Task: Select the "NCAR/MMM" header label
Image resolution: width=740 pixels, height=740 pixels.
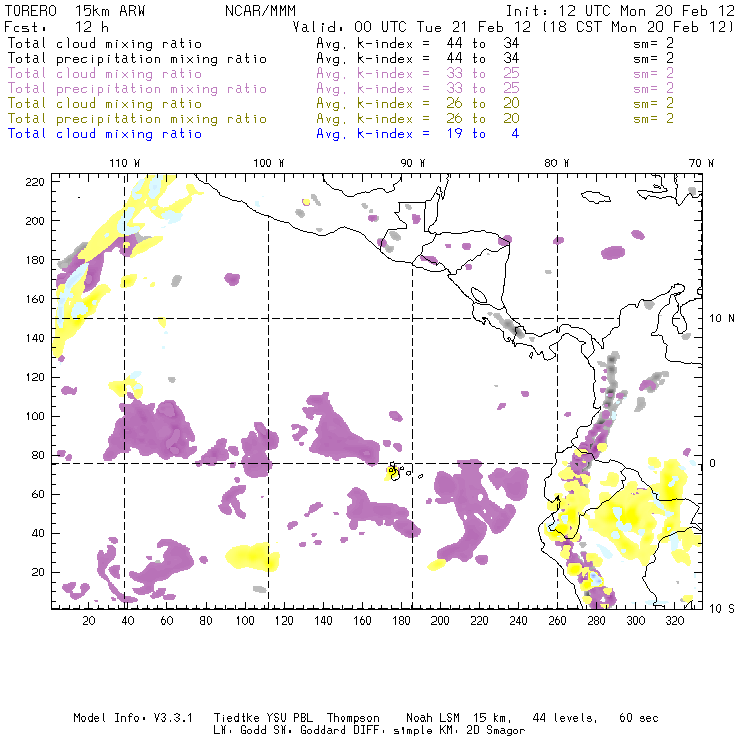Action: [260, 11]
